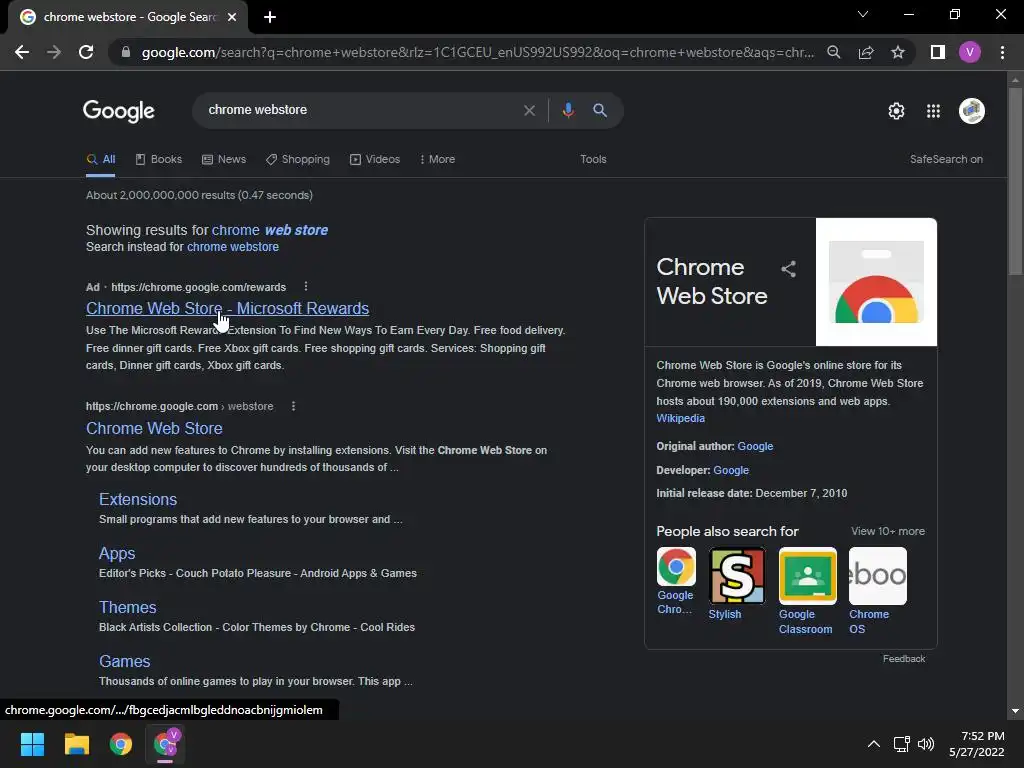Open the Google account avatar
This screenshot has height=768, width=1024.
pos(971,111)
